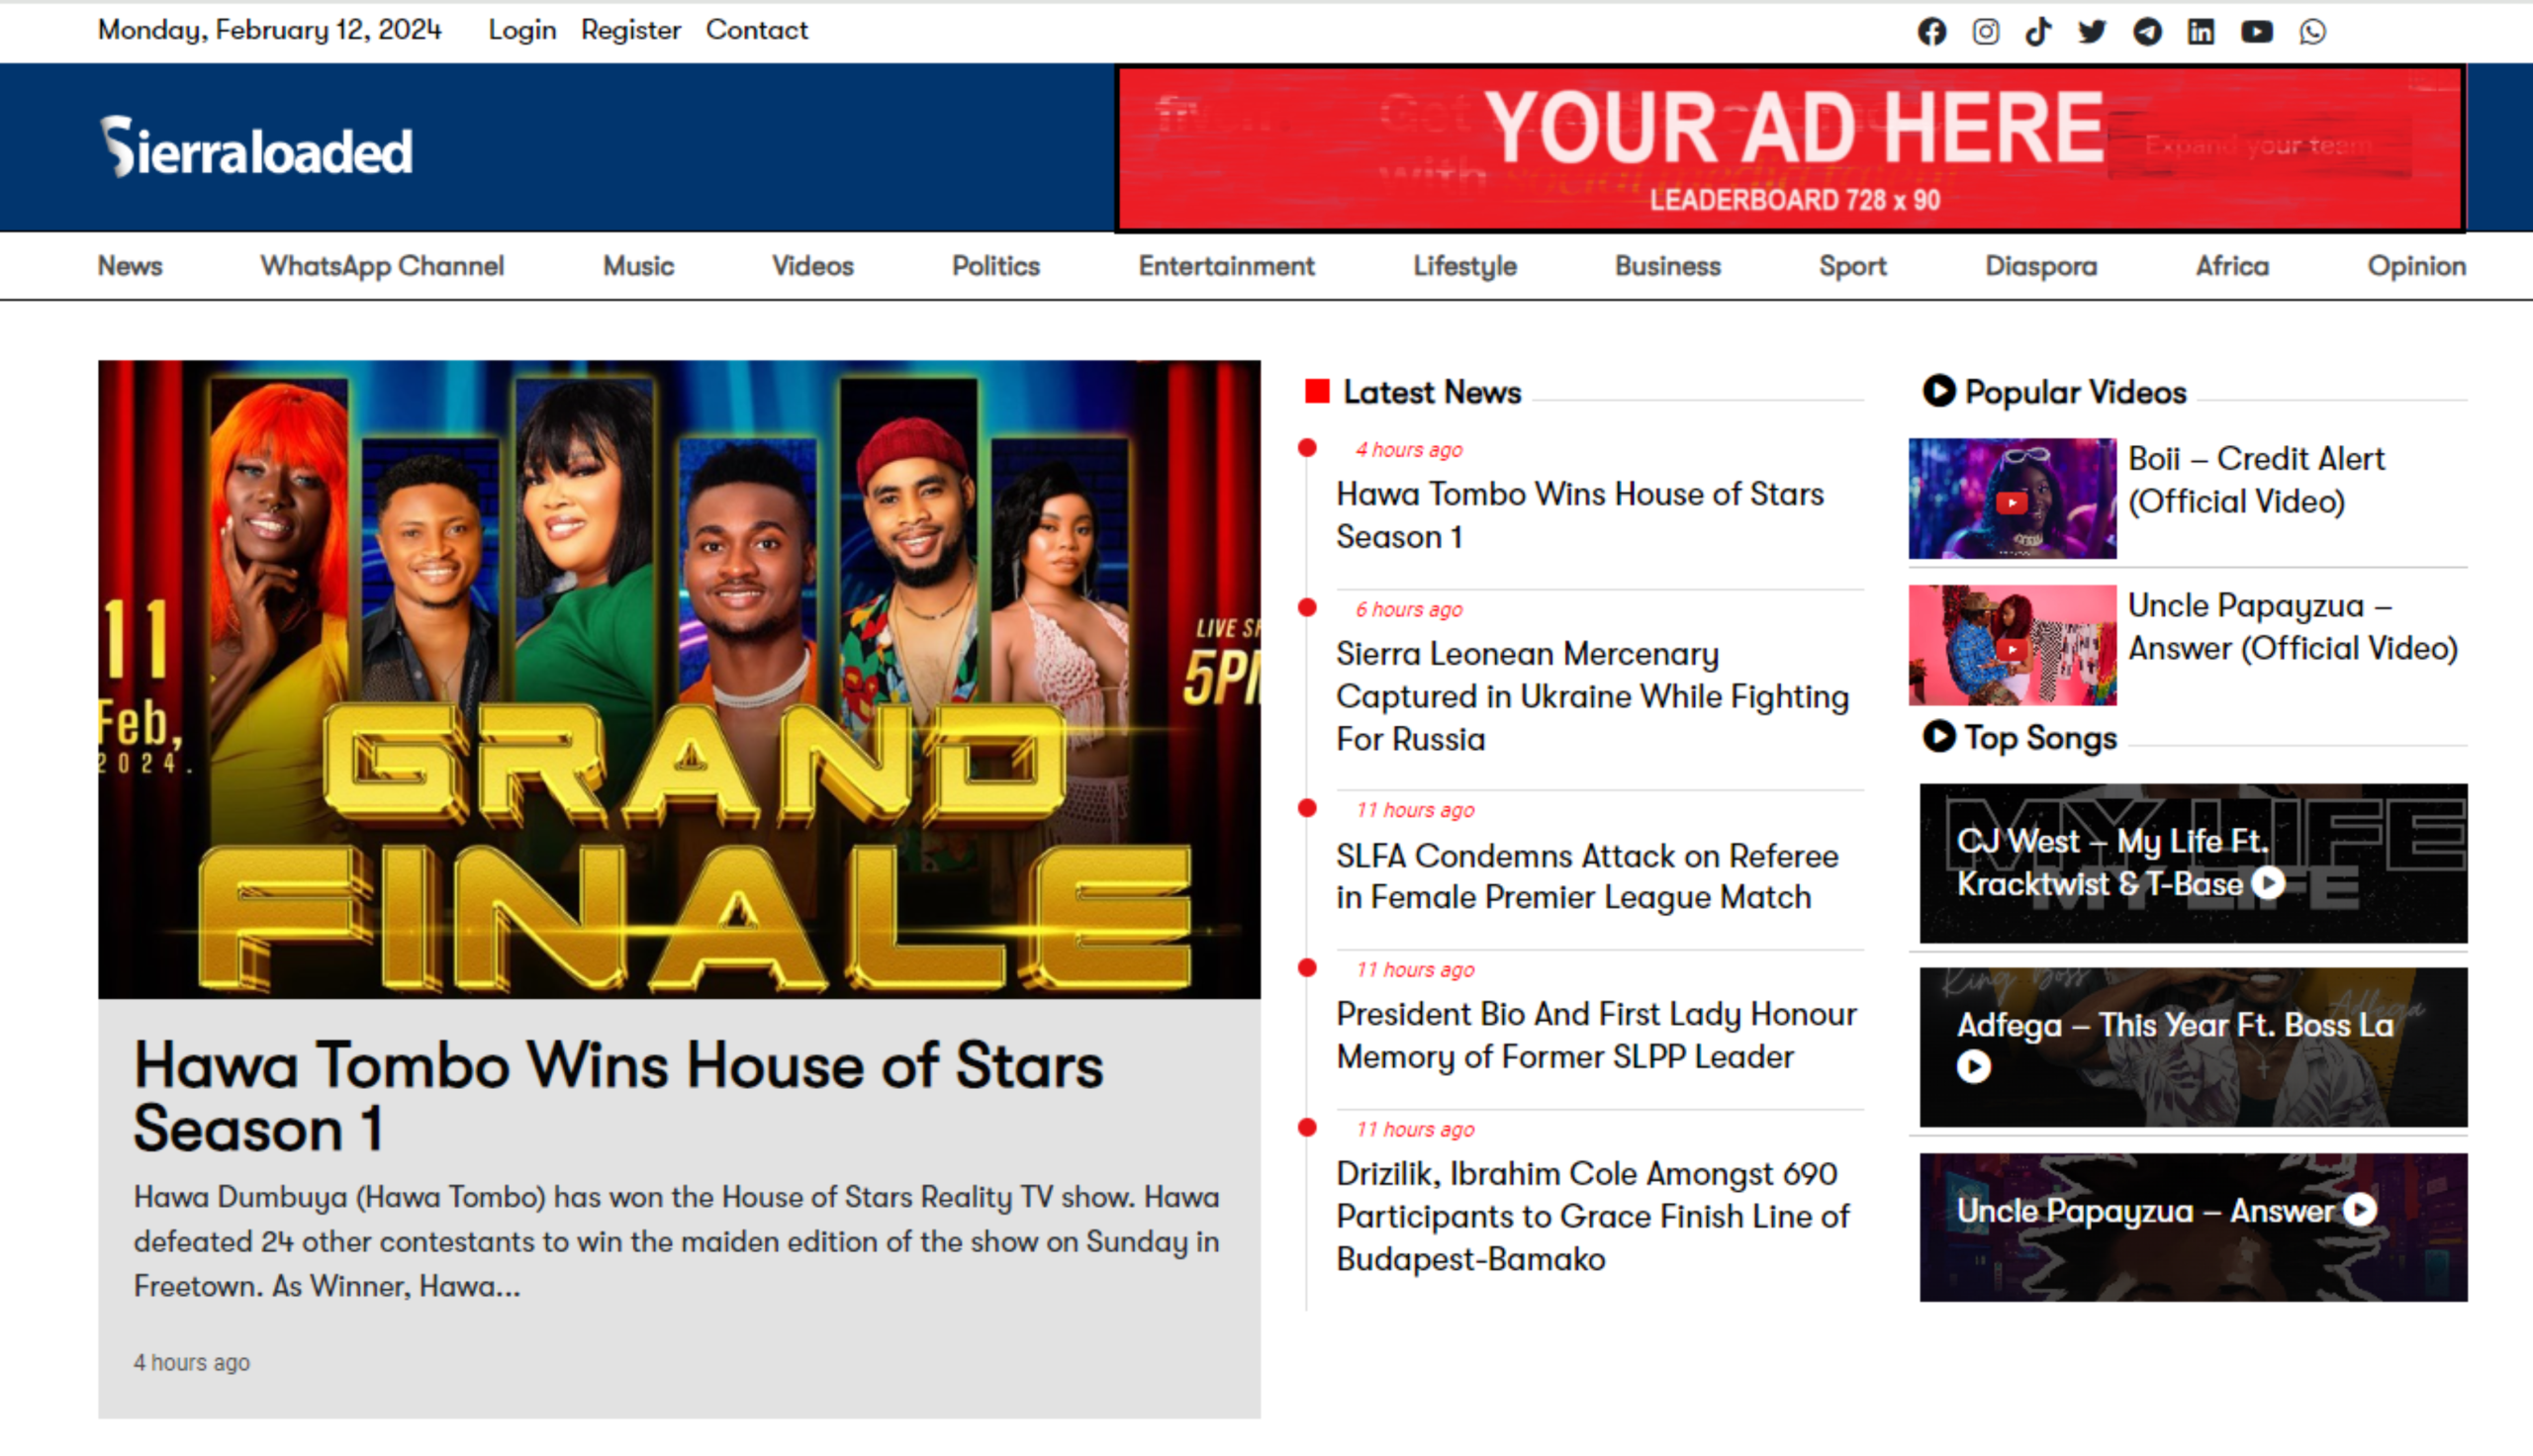Open SLFA Condemns Attack on Referee article
The height and width of the screenshot is (1456, 2533).
point(1587,876)
